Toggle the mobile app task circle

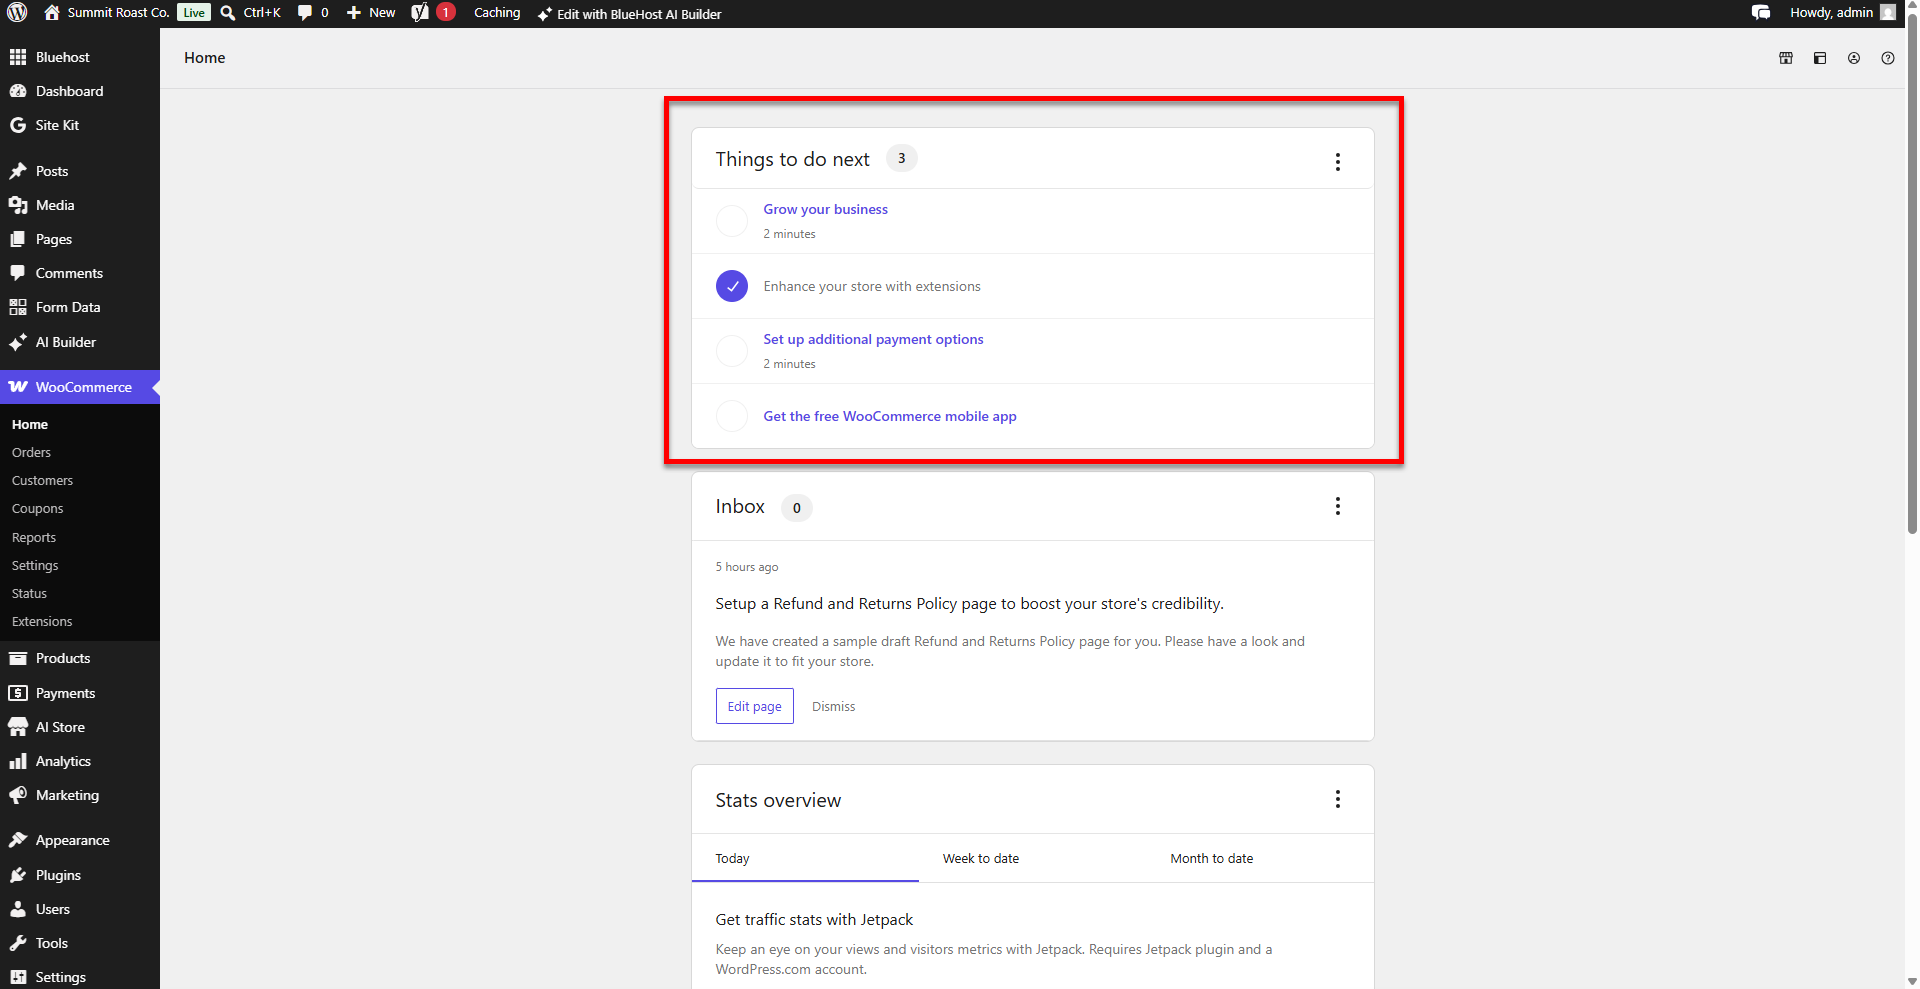tap(732, 416)
